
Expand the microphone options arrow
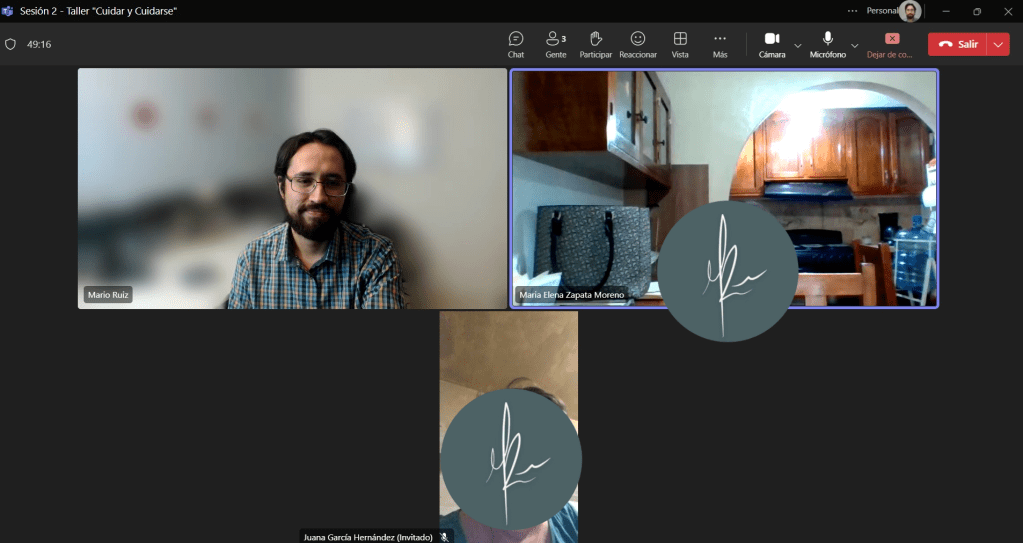855,45
